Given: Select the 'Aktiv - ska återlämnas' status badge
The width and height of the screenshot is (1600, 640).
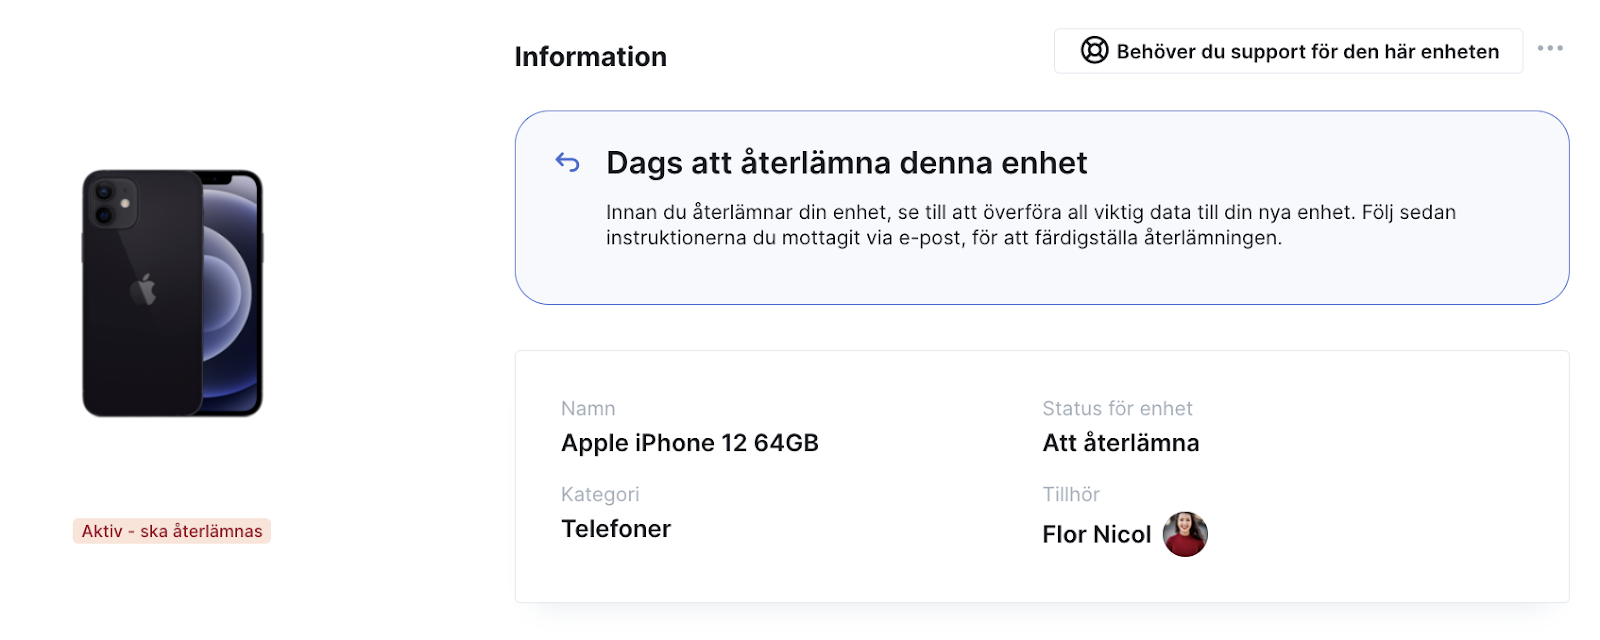Looking at the screenshot, I should (x=172, y=531).
